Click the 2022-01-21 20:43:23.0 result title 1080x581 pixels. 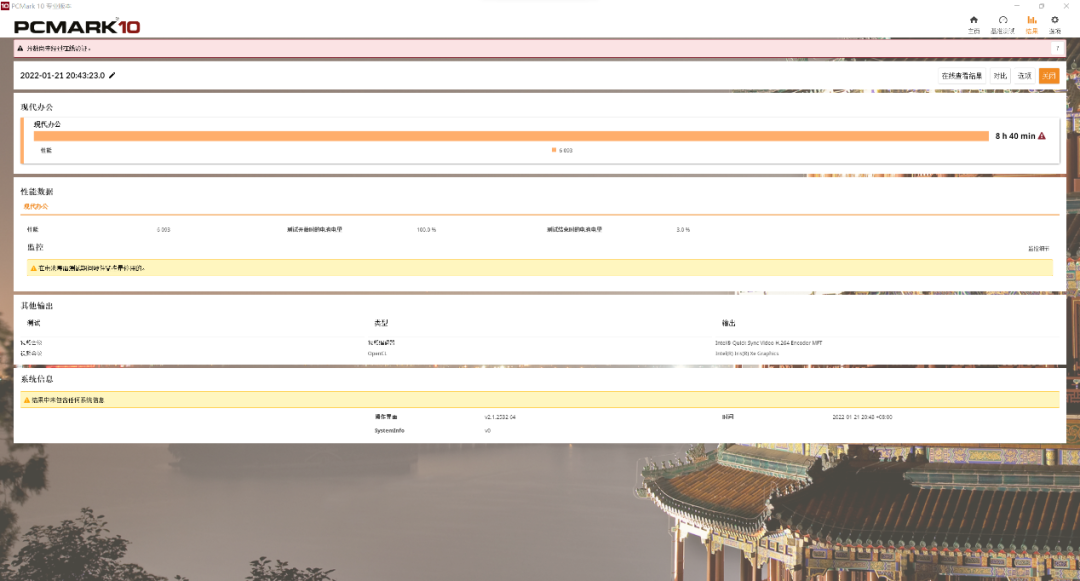point(62,76)
